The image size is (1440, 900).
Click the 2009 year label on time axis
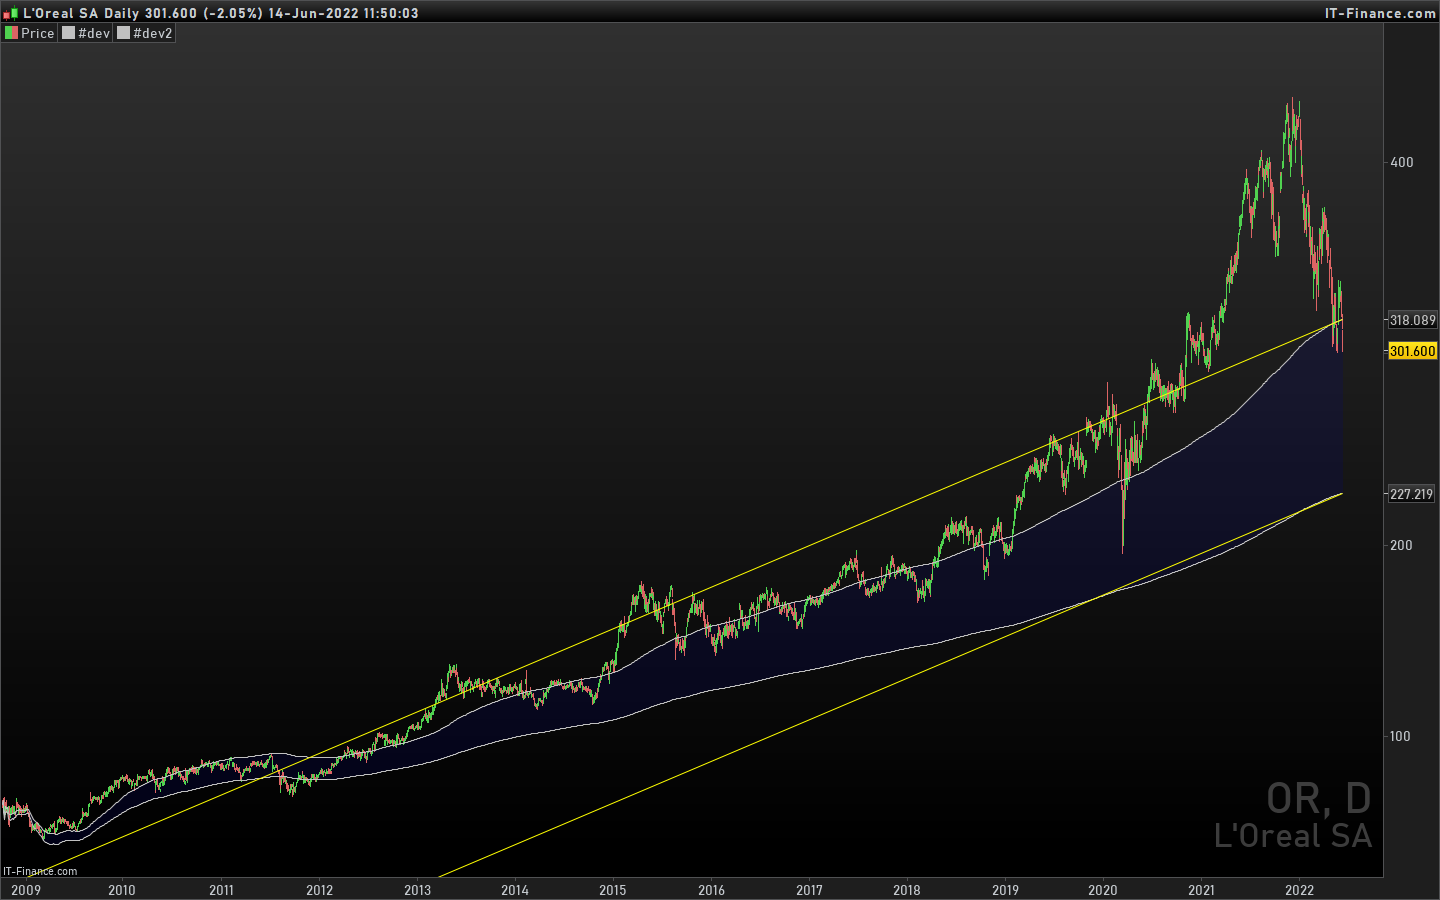[x=26, y=890]
